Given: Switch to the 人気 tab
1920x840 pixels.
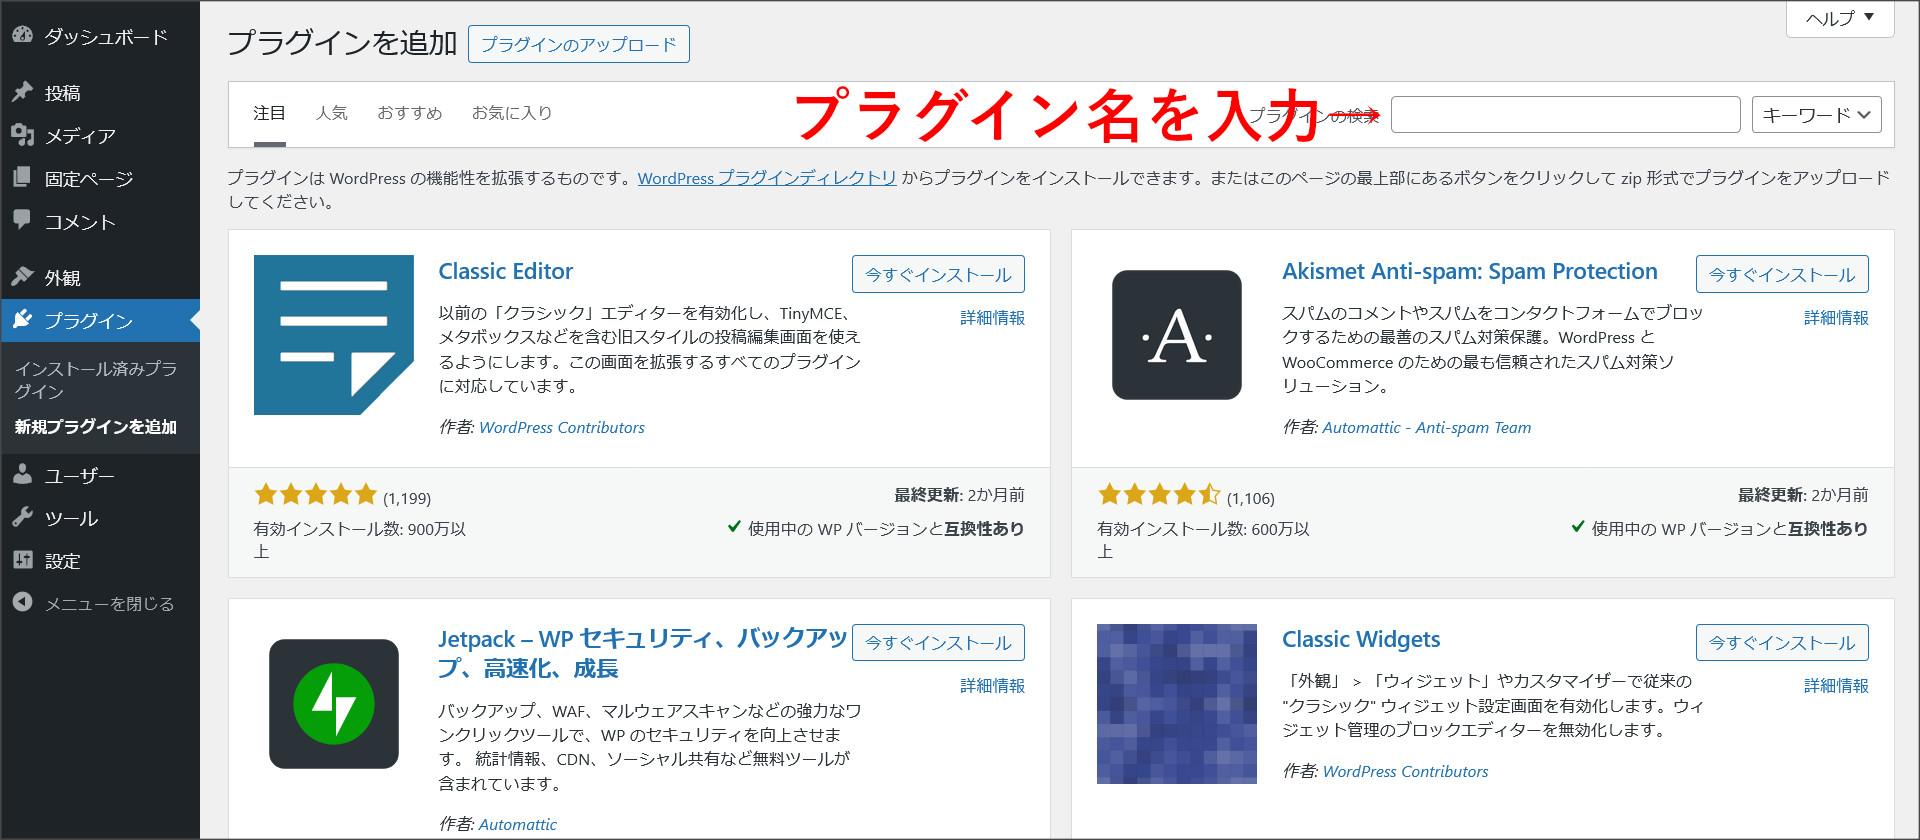Looking at the screenshot, I should point(332,113).
